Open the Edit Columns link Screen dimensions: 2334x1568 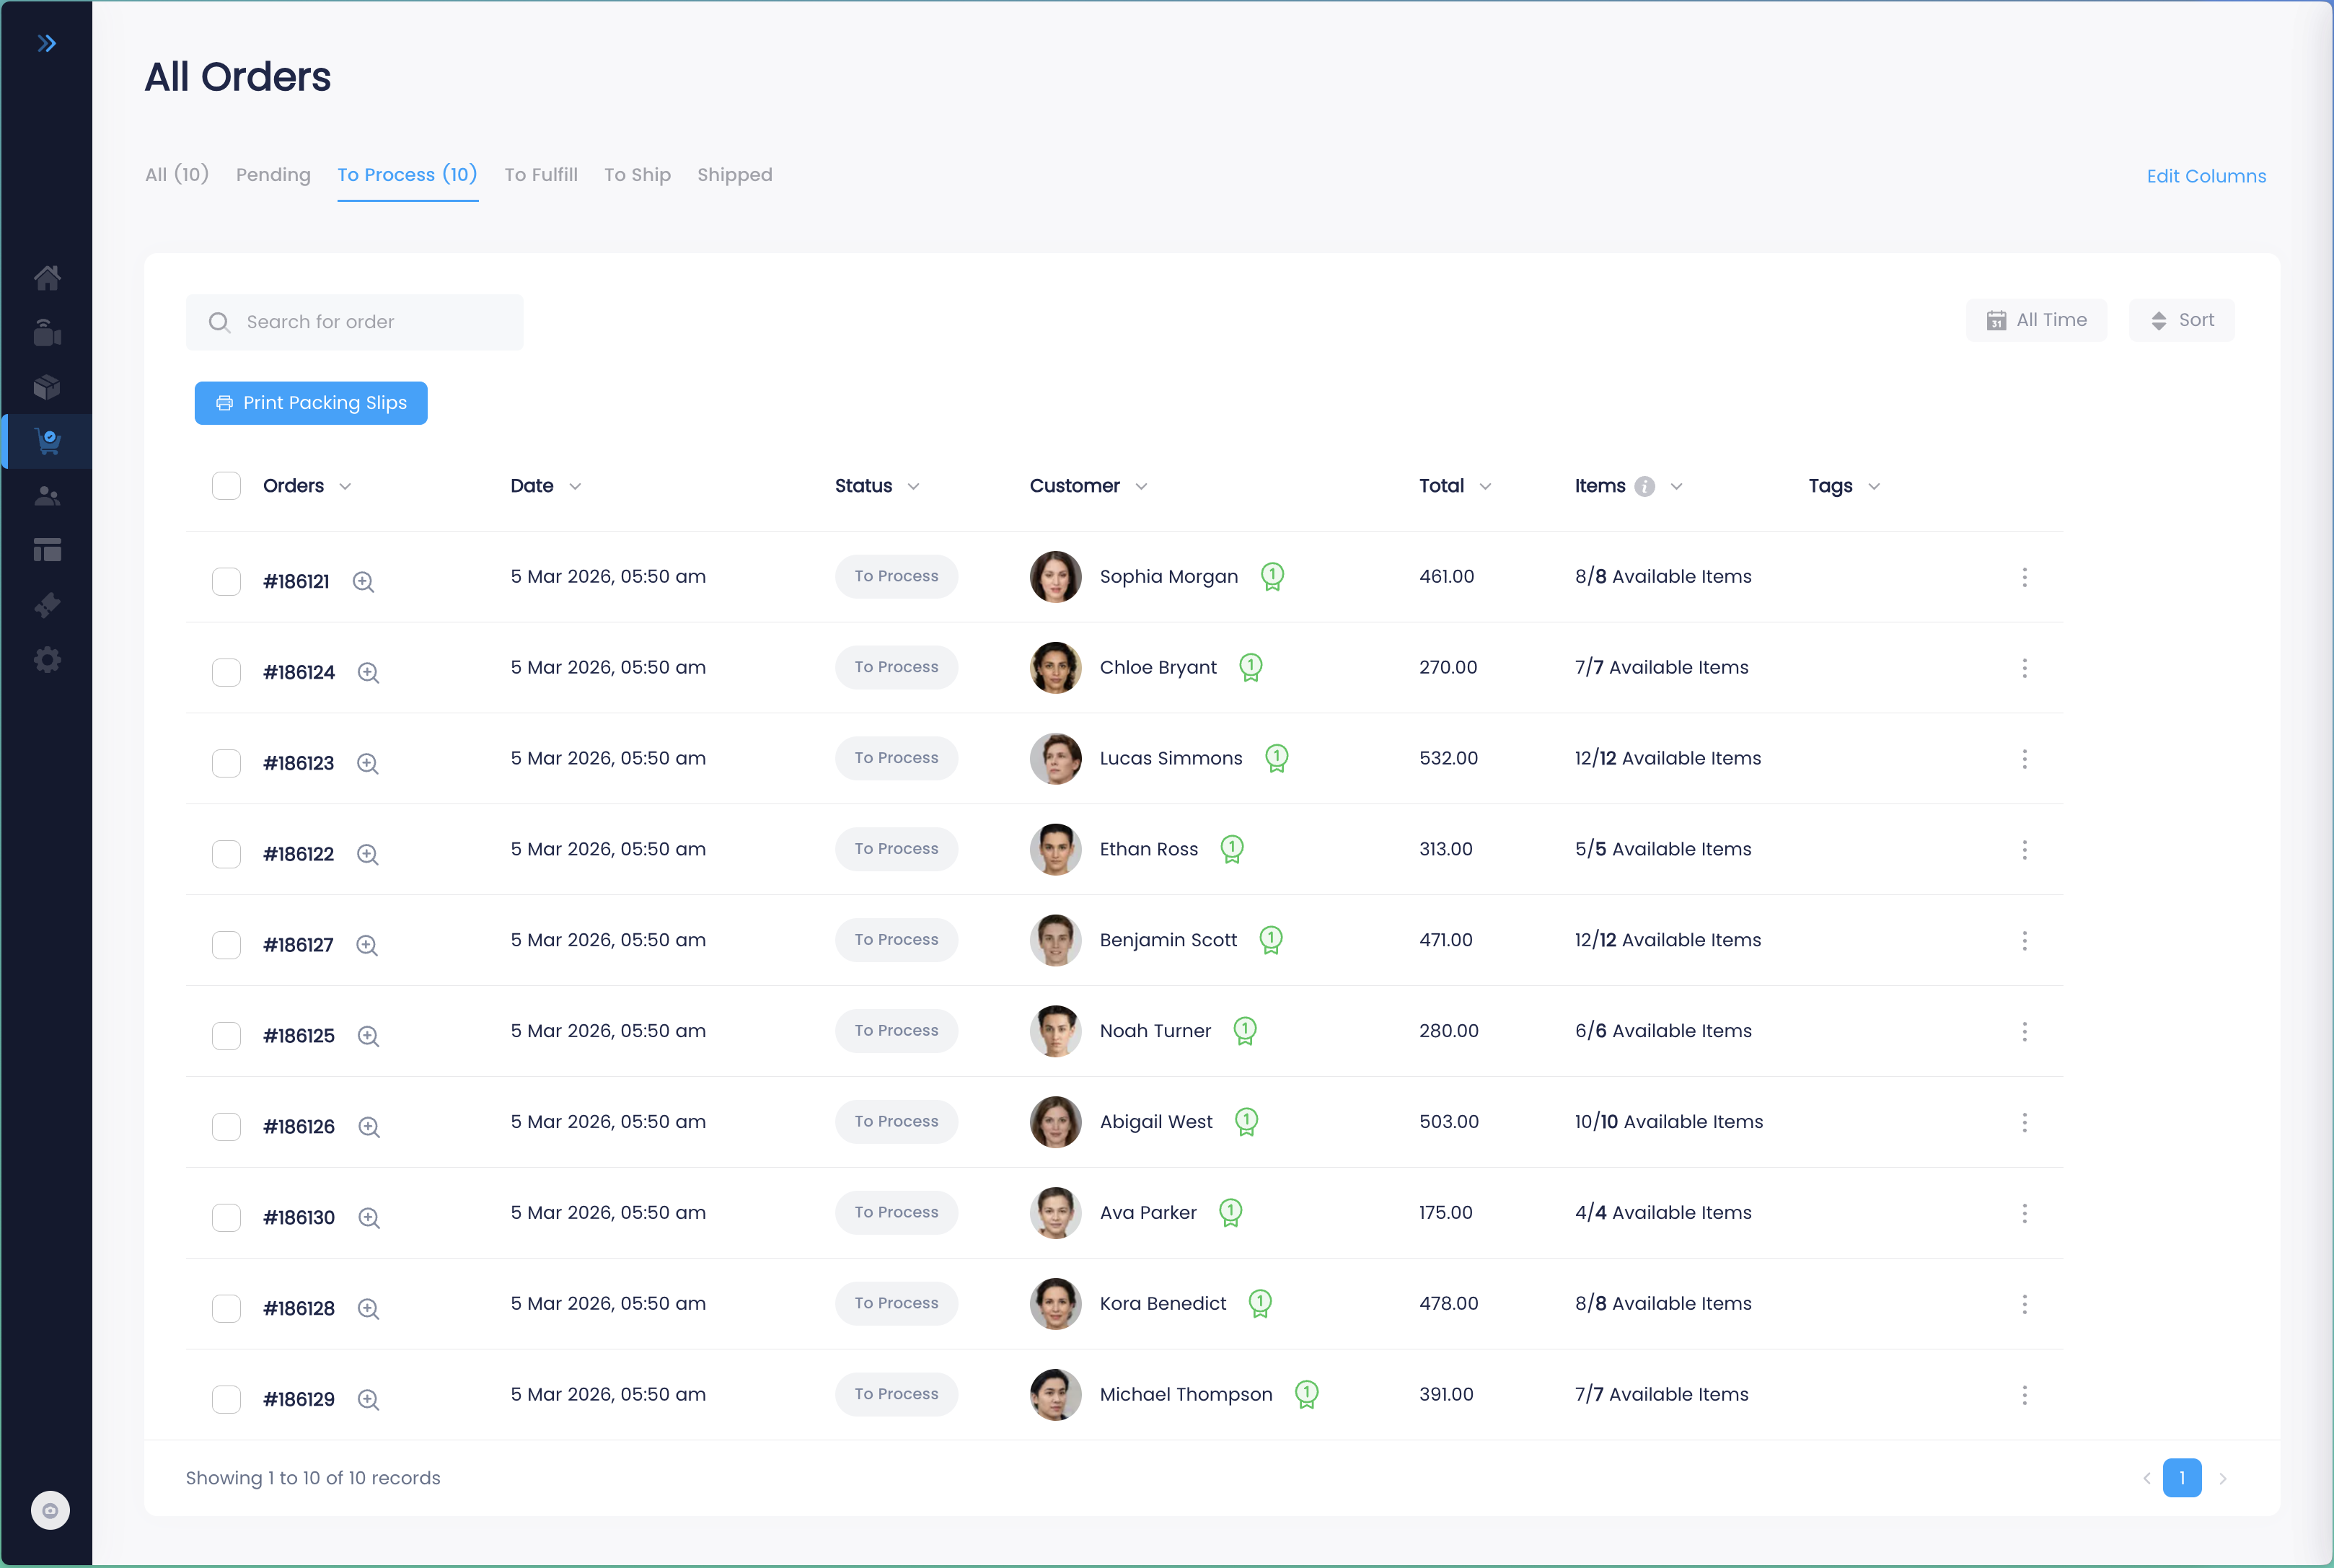pyautogui.click(x=2205, y=176)
